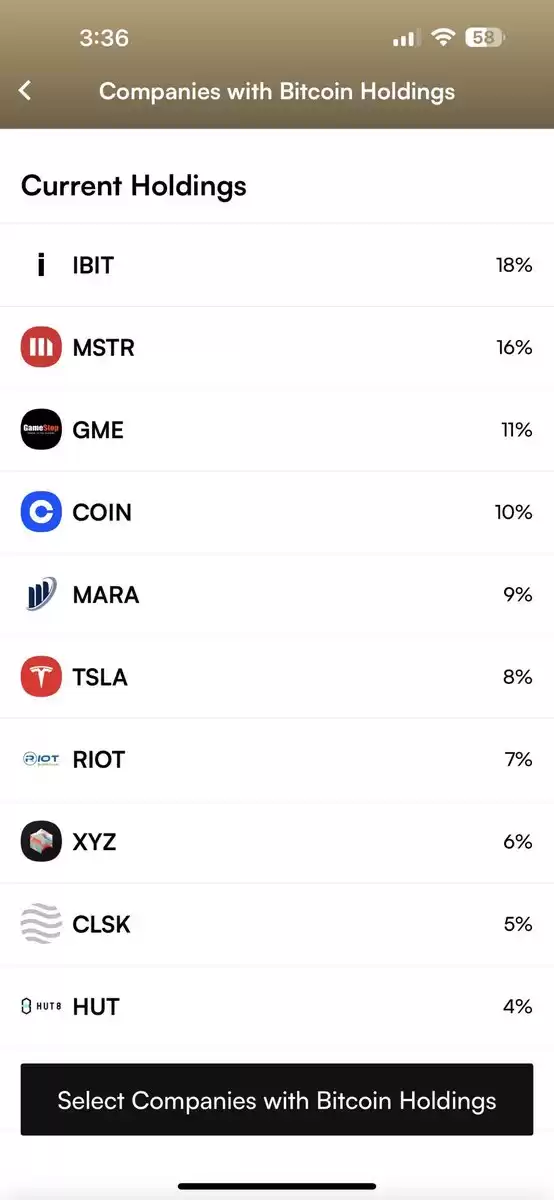The height and width of the screenshot is (1200, 554).
Task: Tap the IBIT 18% allocation
Action: point(514,265)
